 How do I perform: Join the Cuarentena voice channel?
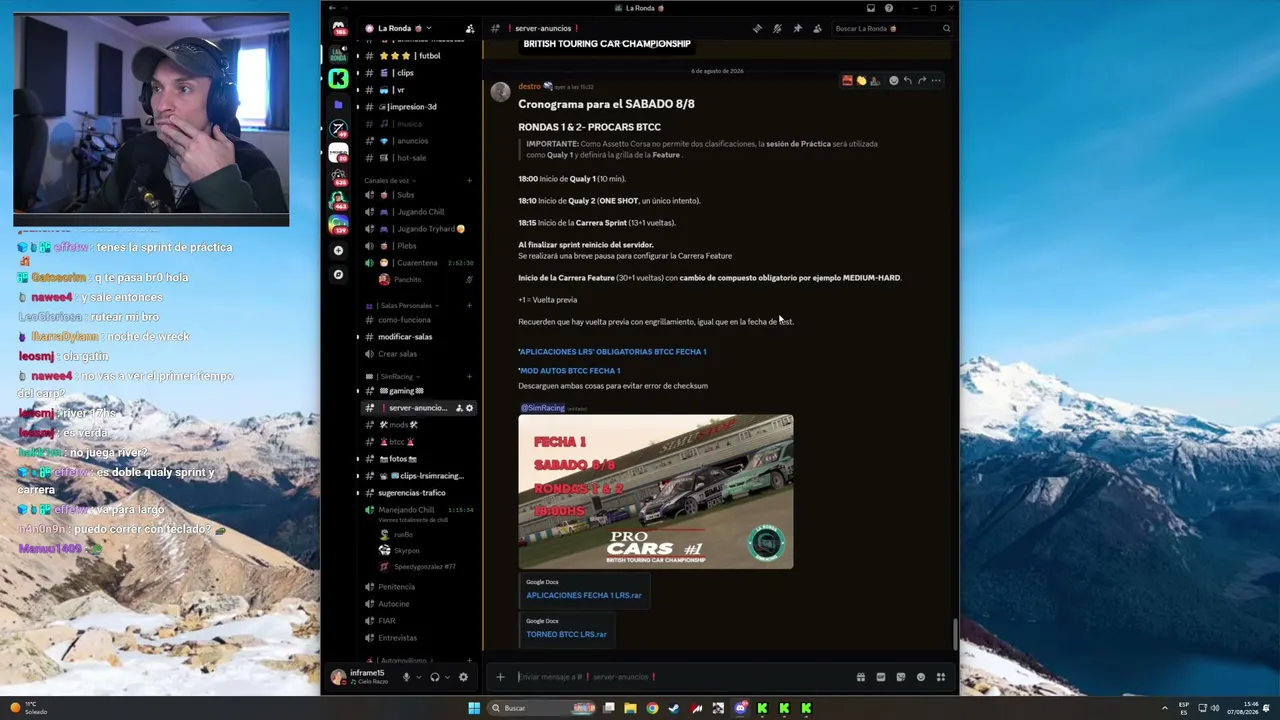418,263
